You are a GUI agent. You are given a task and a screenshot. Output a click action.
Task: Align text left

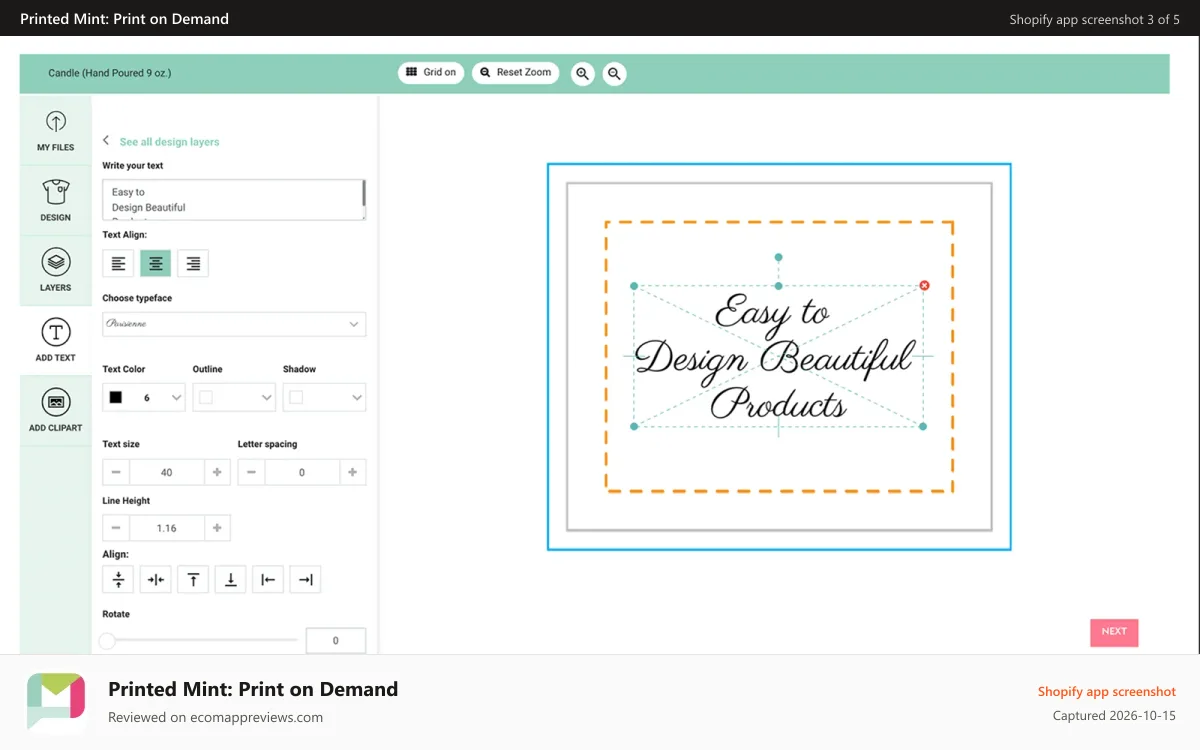click(x=119, y=263)
